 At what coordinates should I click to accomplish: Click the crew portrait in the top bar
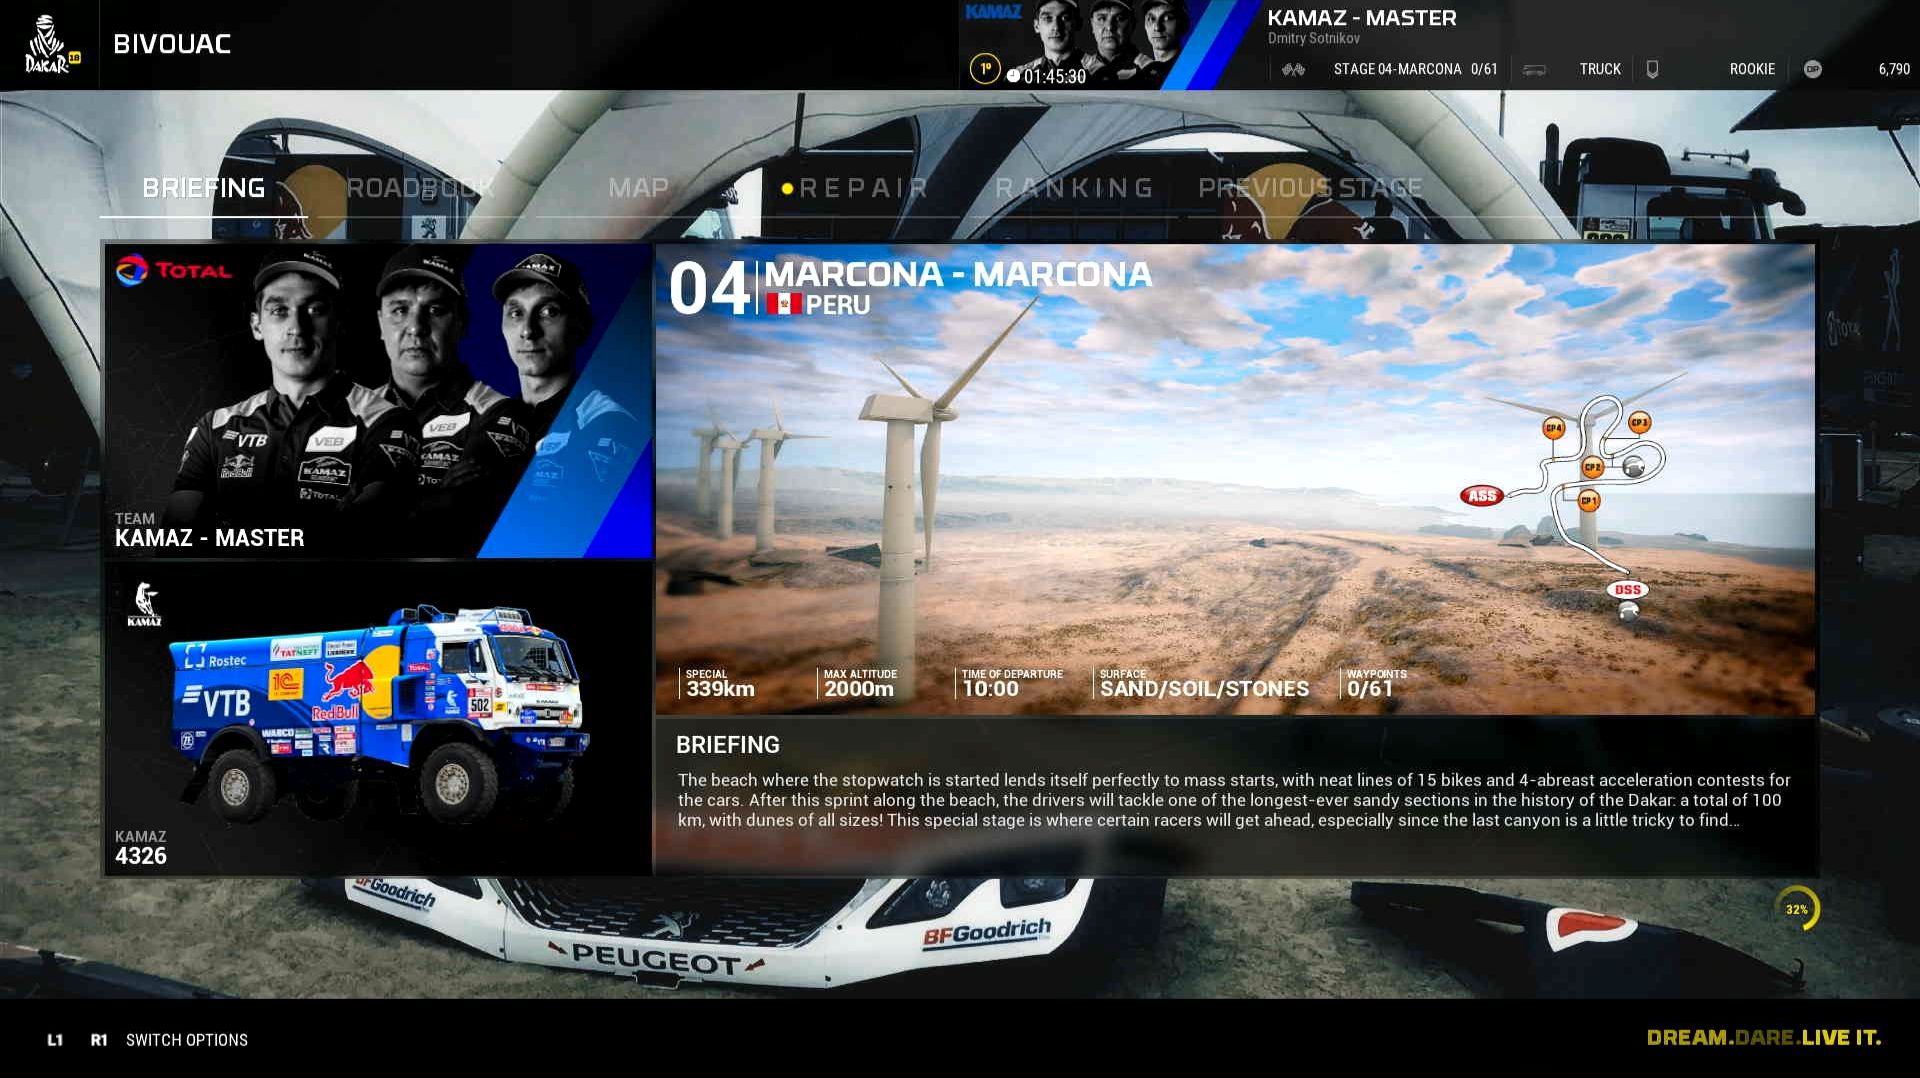pyautogui.click(x=1110, y=42)
